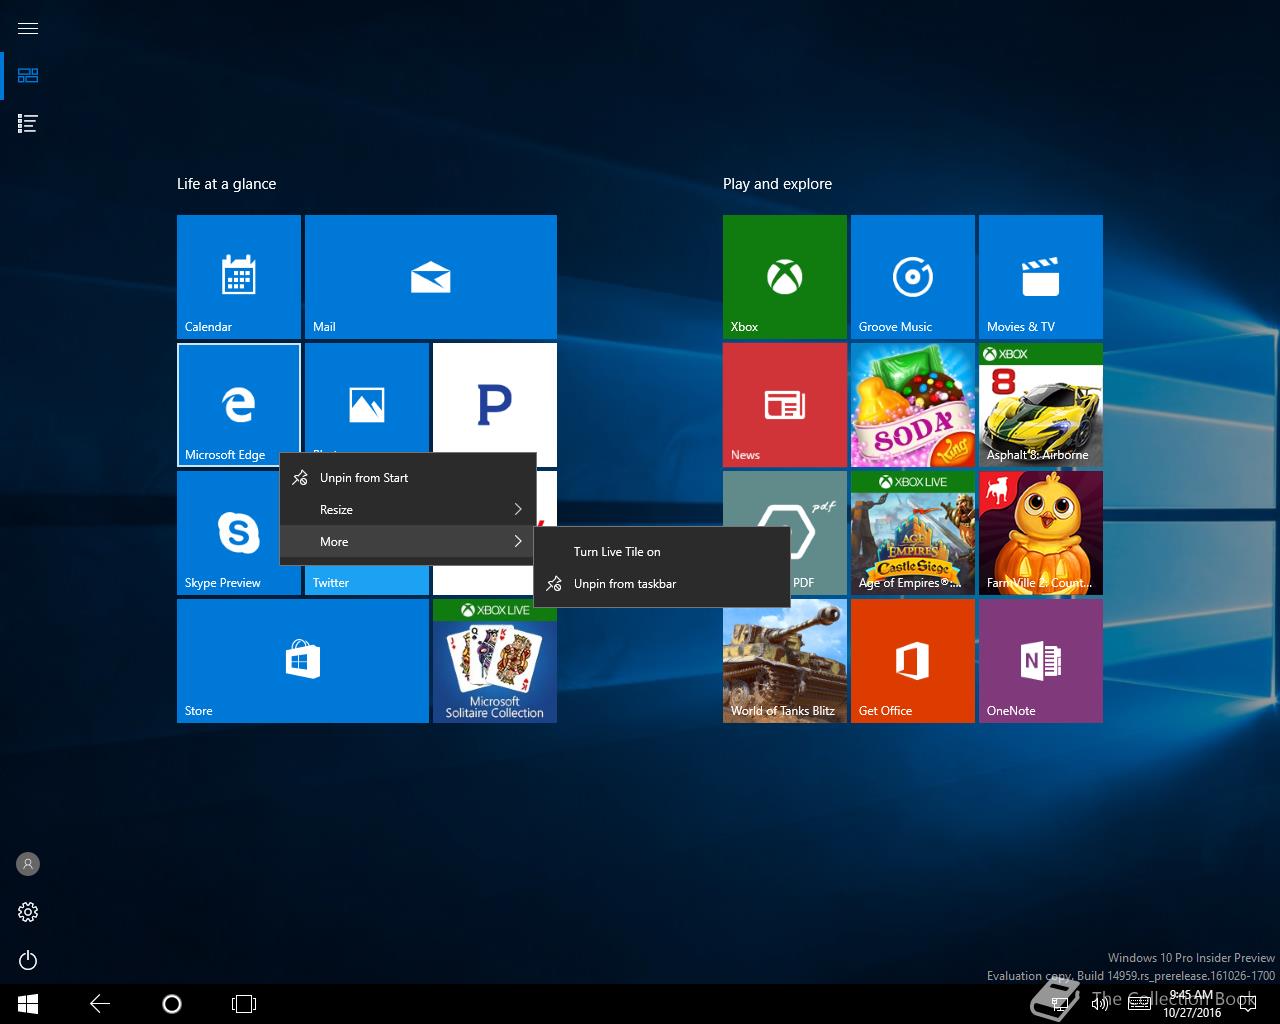The height and width of the screenshot is (1024, 1280).
Task: Click the Resize submenu chevron arrow
Action: (518, 510)
